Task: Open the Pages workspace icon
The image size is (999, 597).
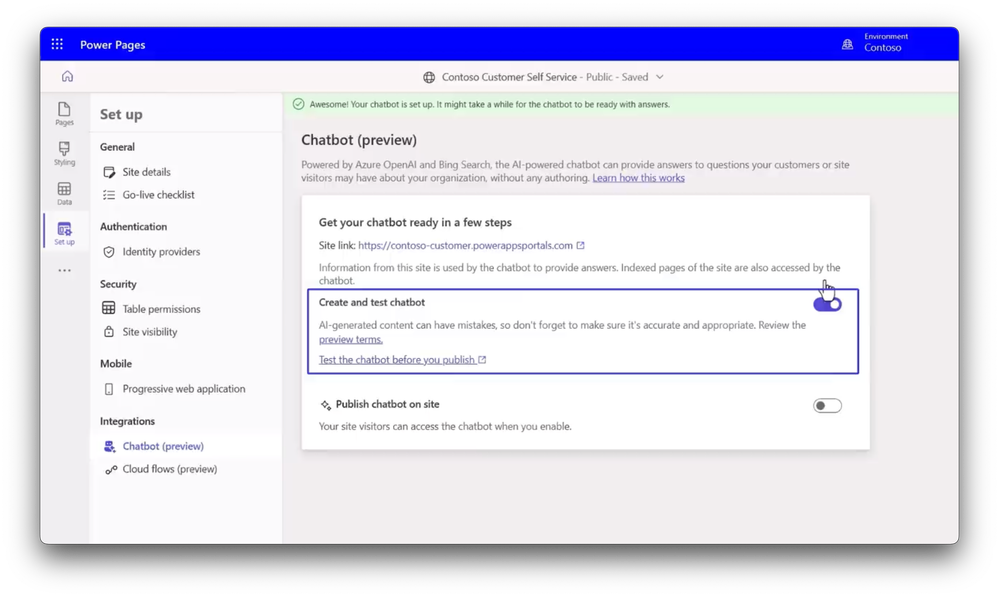Action: [x=64, y=113]
